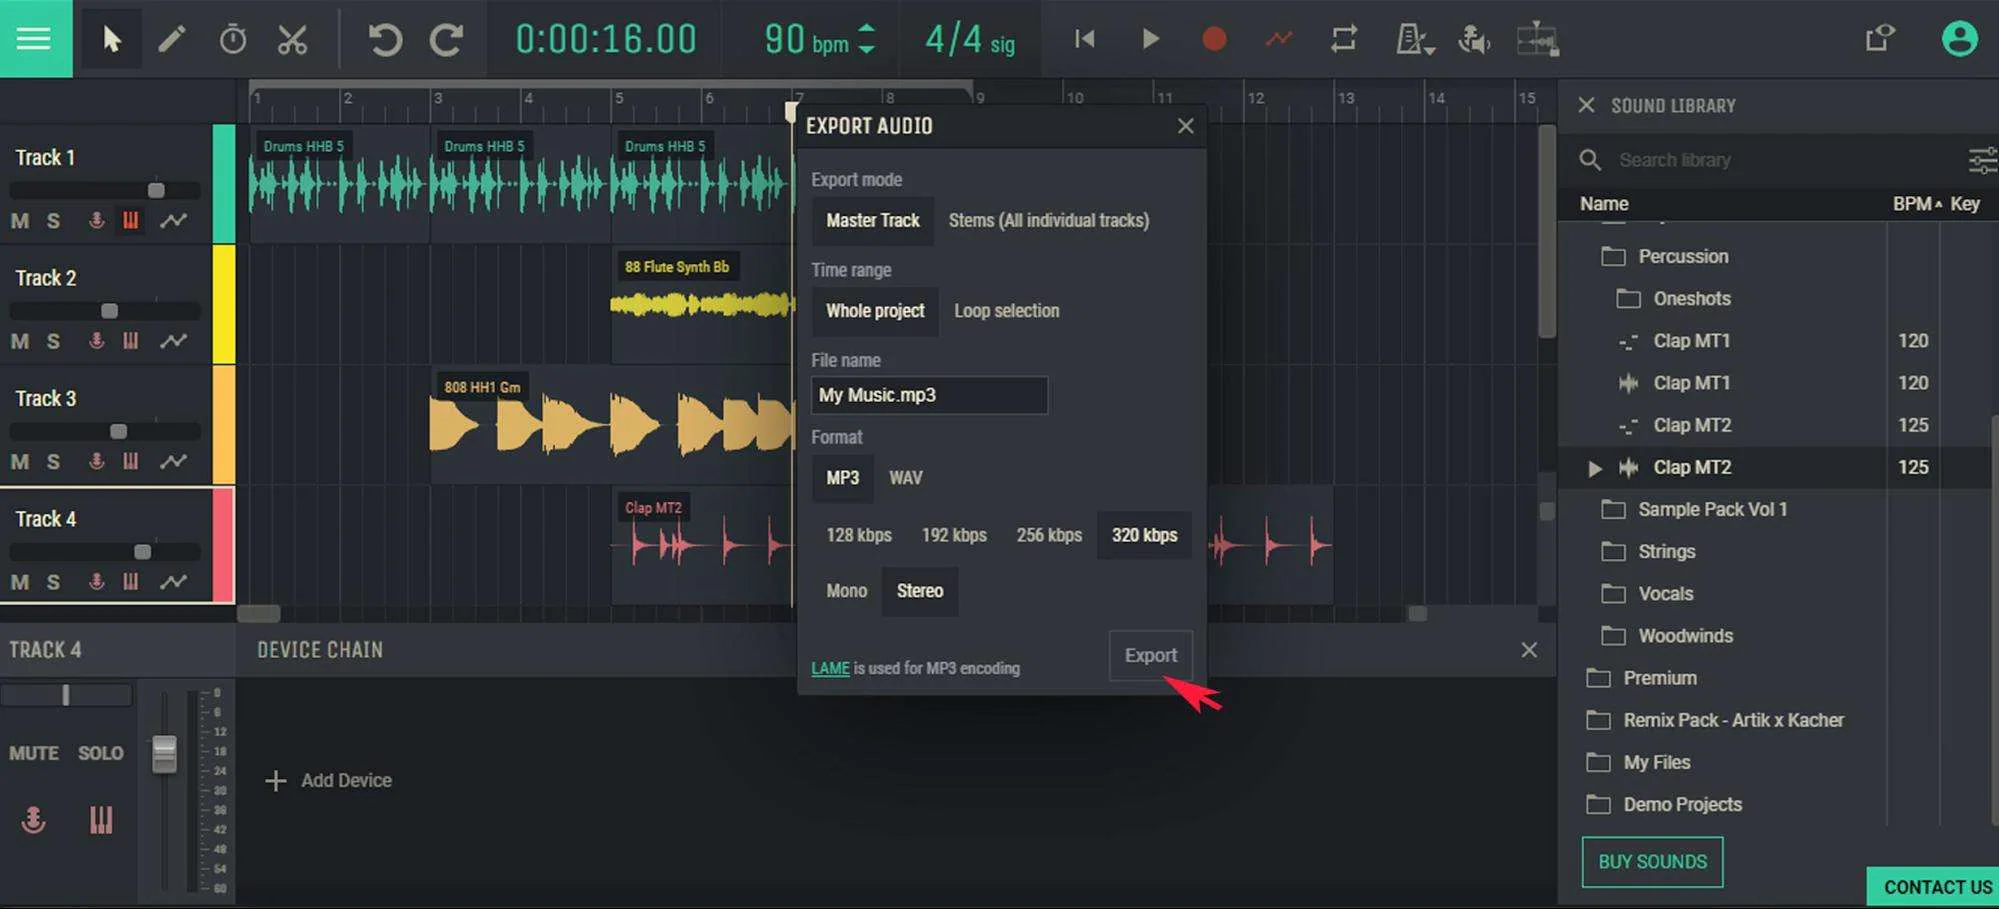This screenshot has width=1999, height=909.
Task: Arm Track 1 microphone recording
Action: (96, 220)
